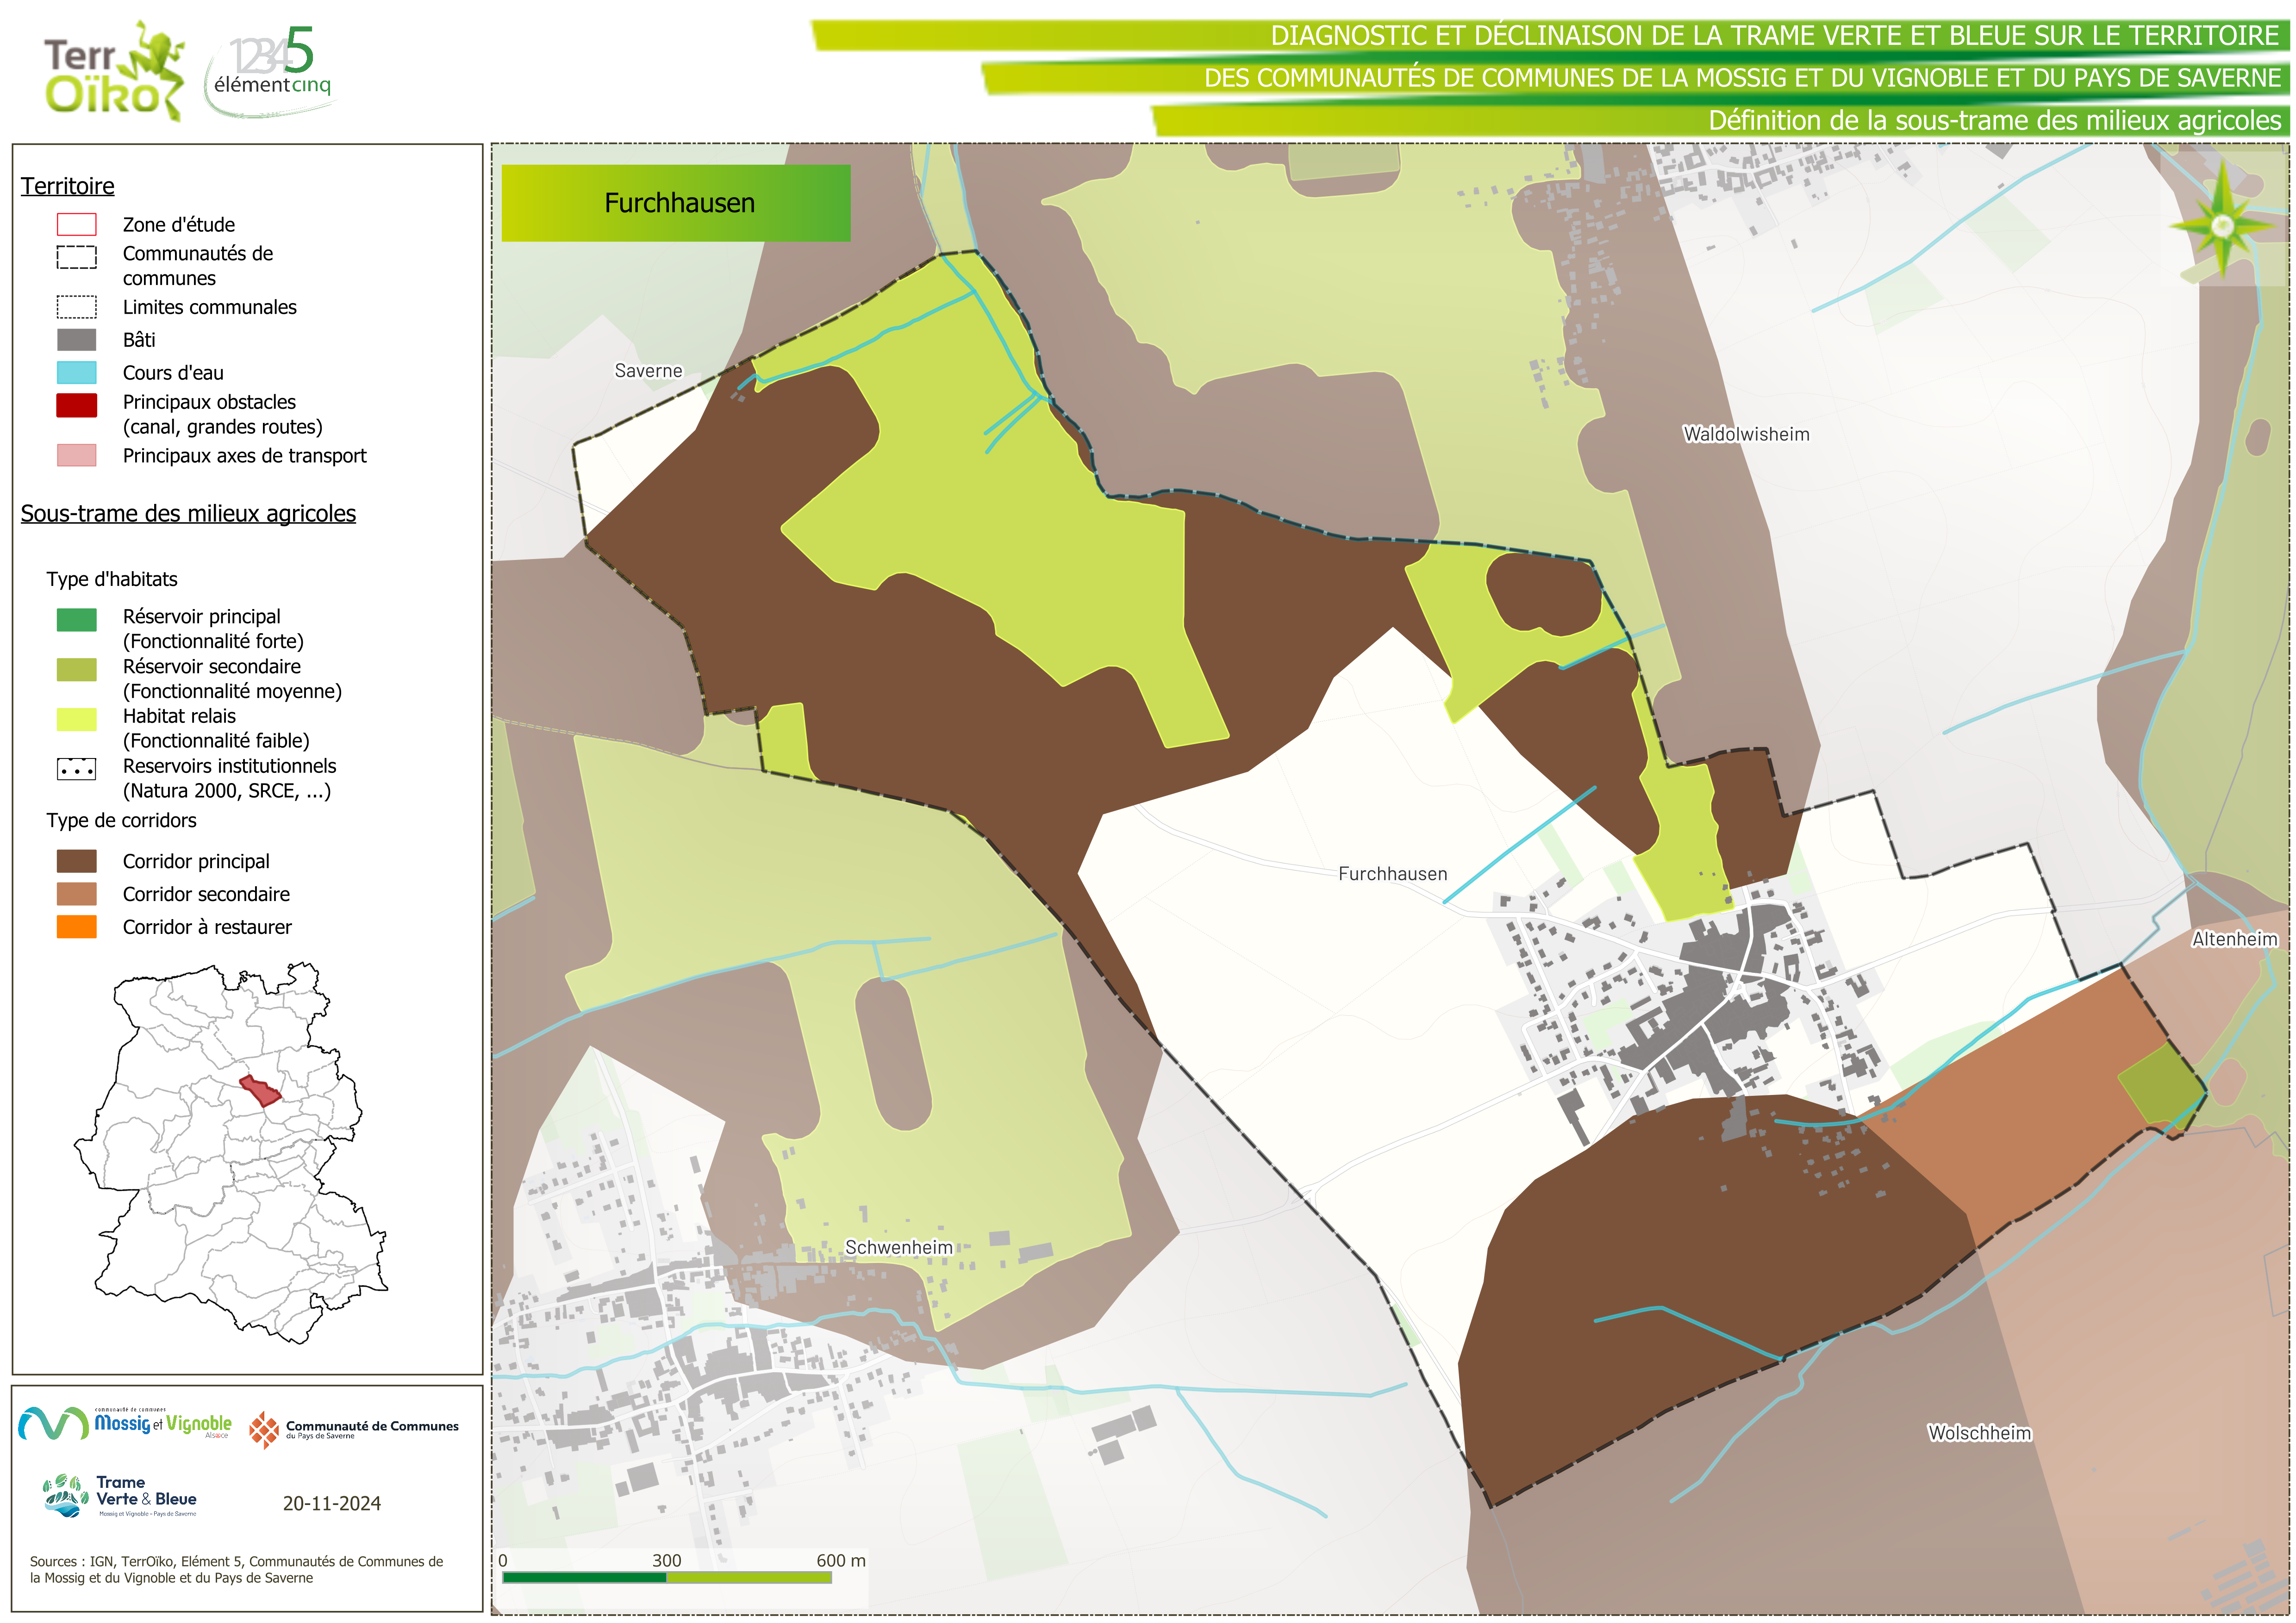Click the Furchhausen green title banner

[x=676, y=203]
